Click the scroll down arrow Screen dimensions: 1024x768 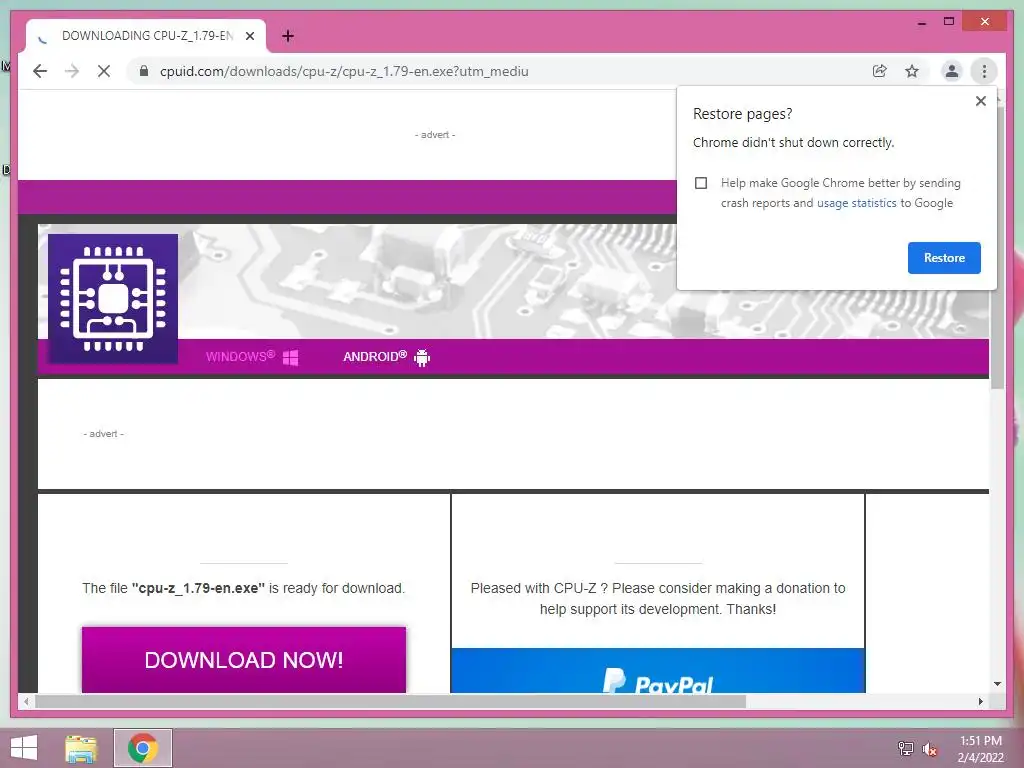(x=997, y=684)
